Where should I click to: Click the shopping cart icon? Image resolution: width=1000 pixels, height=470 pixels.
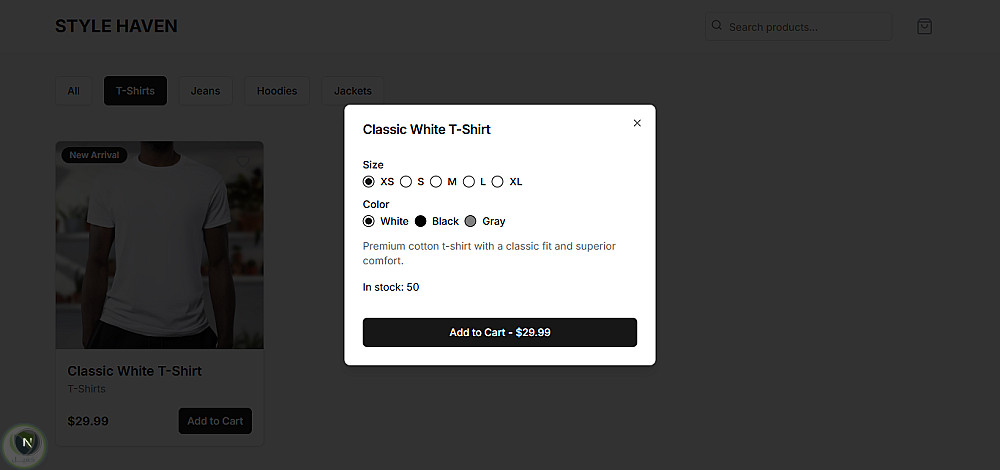[x=924, y=27]
